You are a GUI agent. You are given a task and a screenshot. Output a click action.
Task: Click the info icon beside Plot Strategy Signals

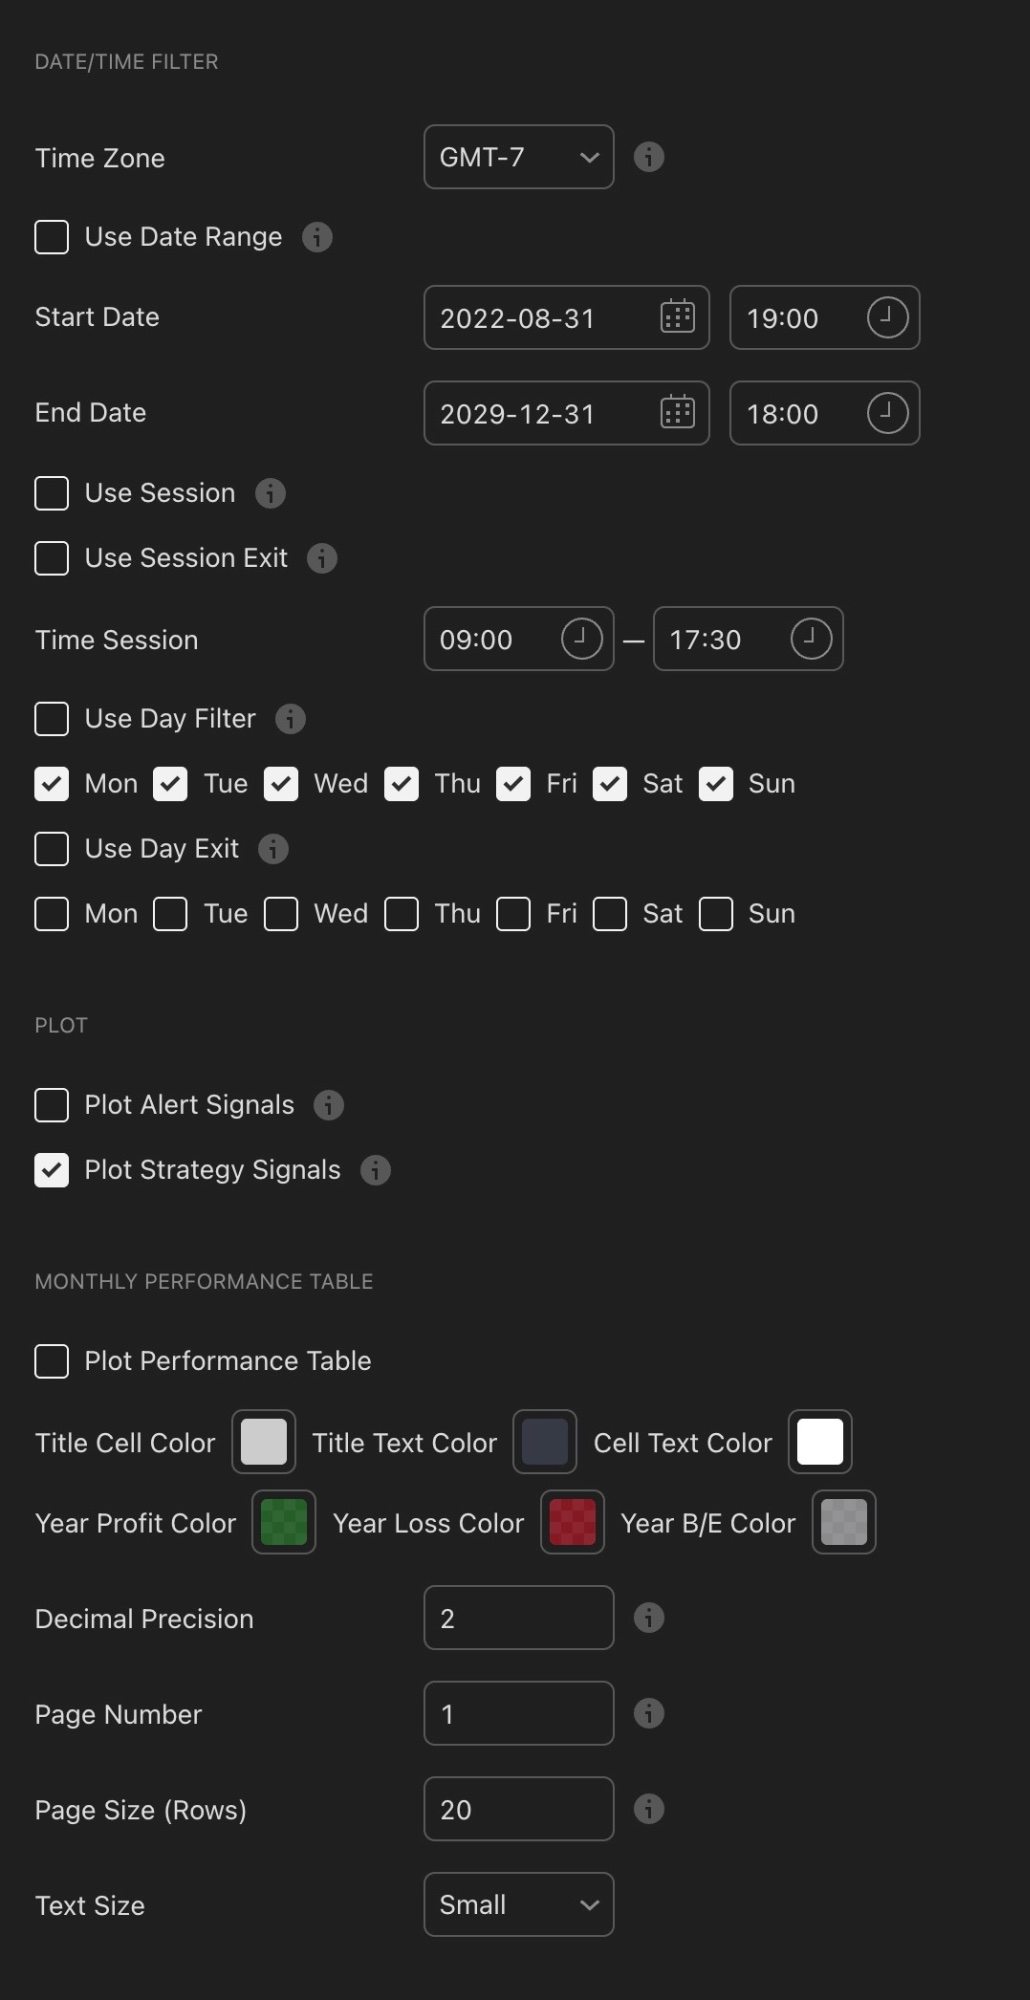(375, 1170)
